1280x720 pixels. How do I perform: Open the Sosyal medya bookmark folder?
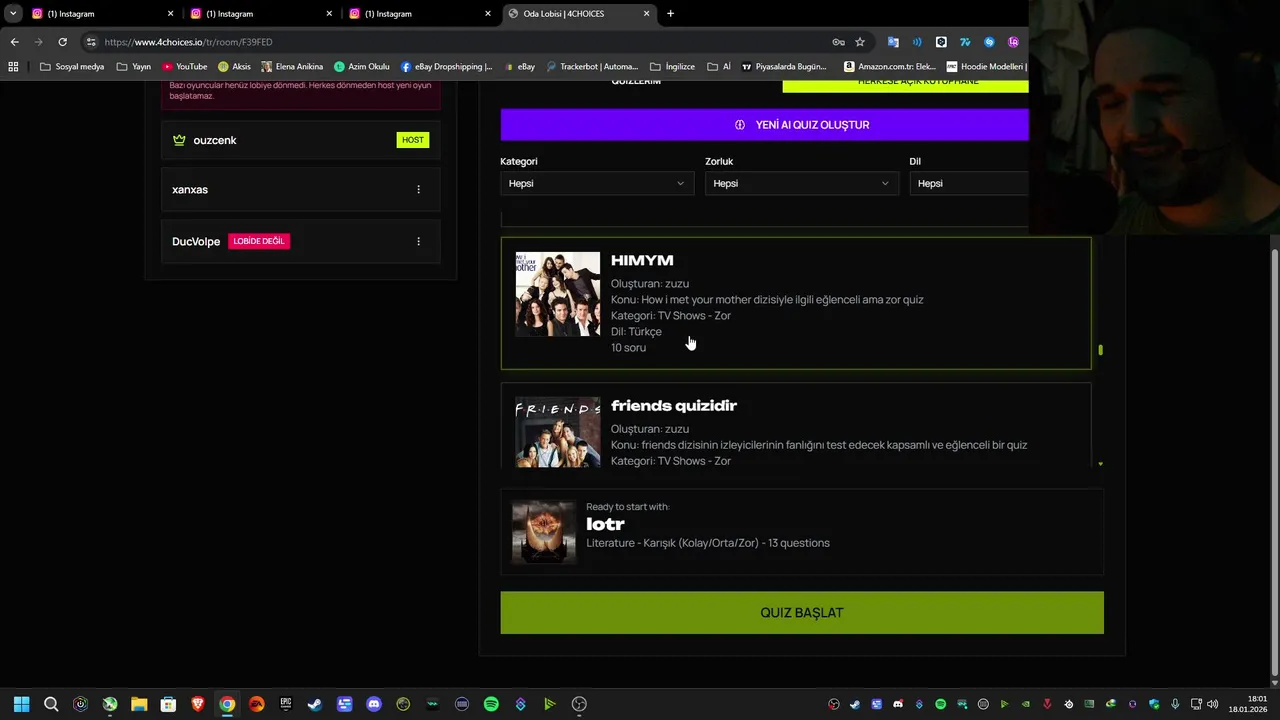pos(72,67)
